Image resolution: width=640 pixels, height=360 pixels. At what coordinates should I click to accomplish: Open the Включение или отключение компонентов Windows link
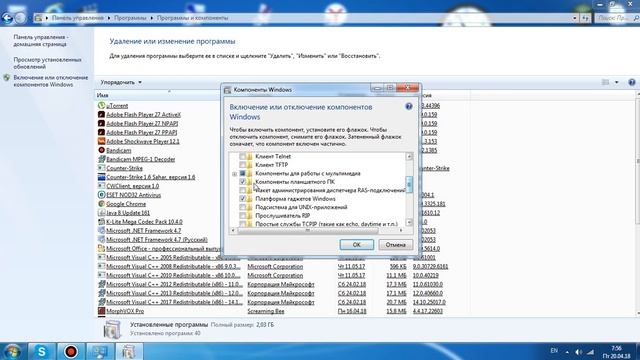click(x=51, y=81)
